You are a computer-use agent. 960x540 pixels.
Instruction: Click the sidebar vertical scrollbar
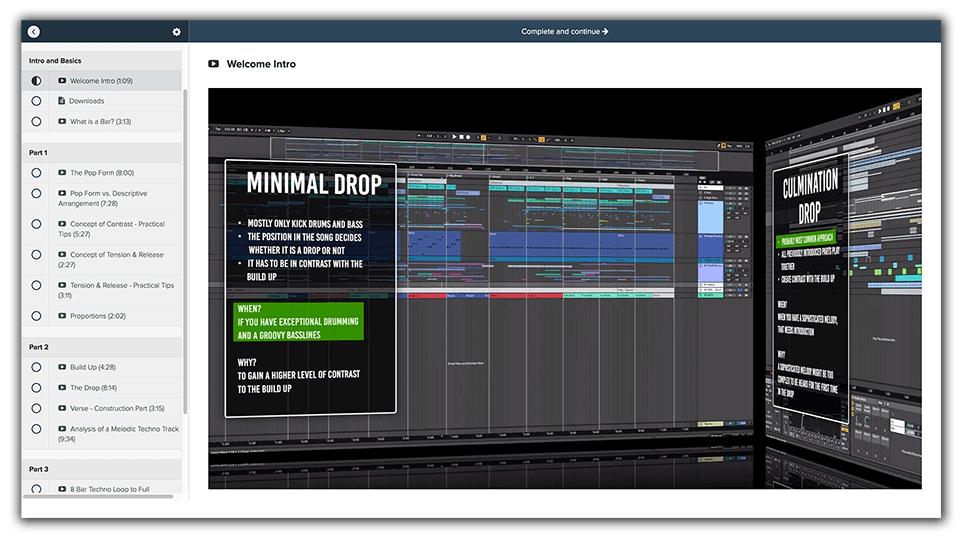click(185, 250)
